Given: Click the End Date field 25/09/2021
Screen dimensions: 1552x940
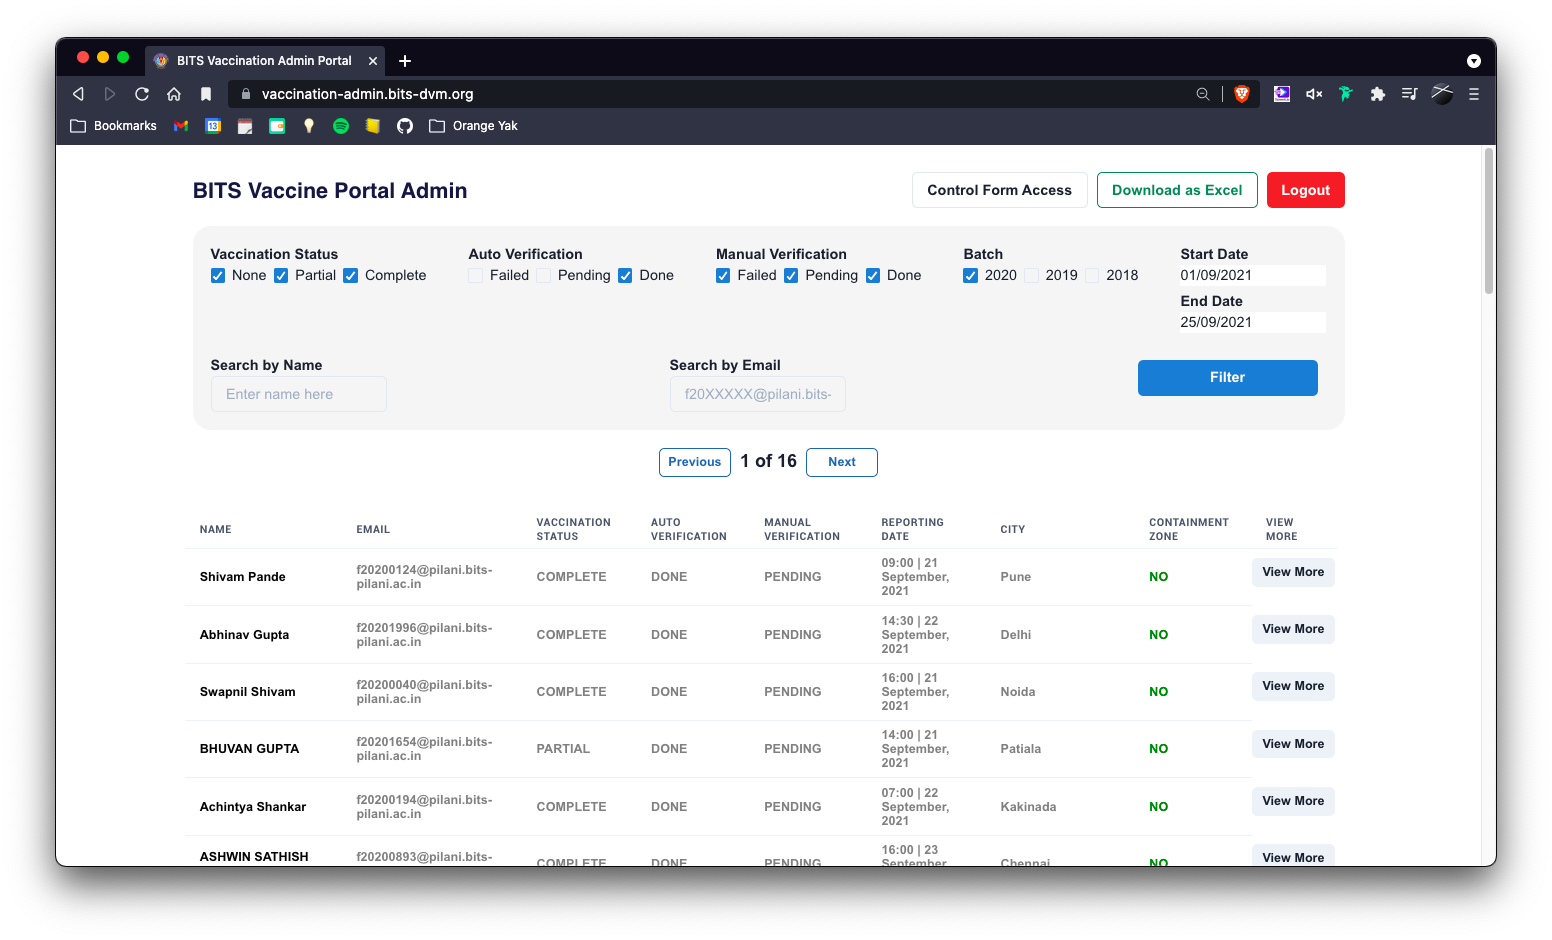Looking at the screenshot, I should click(x=1253, y=323).
